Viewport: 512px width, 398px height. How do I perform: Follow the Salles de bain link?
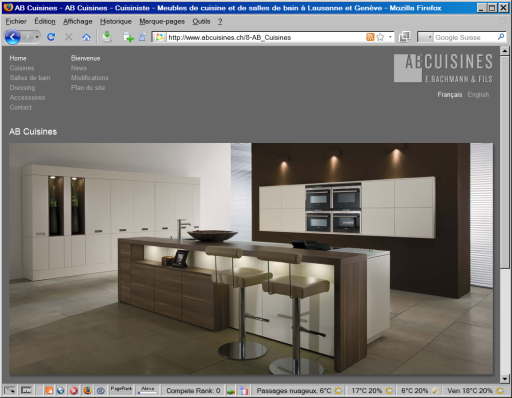[30, 78]
